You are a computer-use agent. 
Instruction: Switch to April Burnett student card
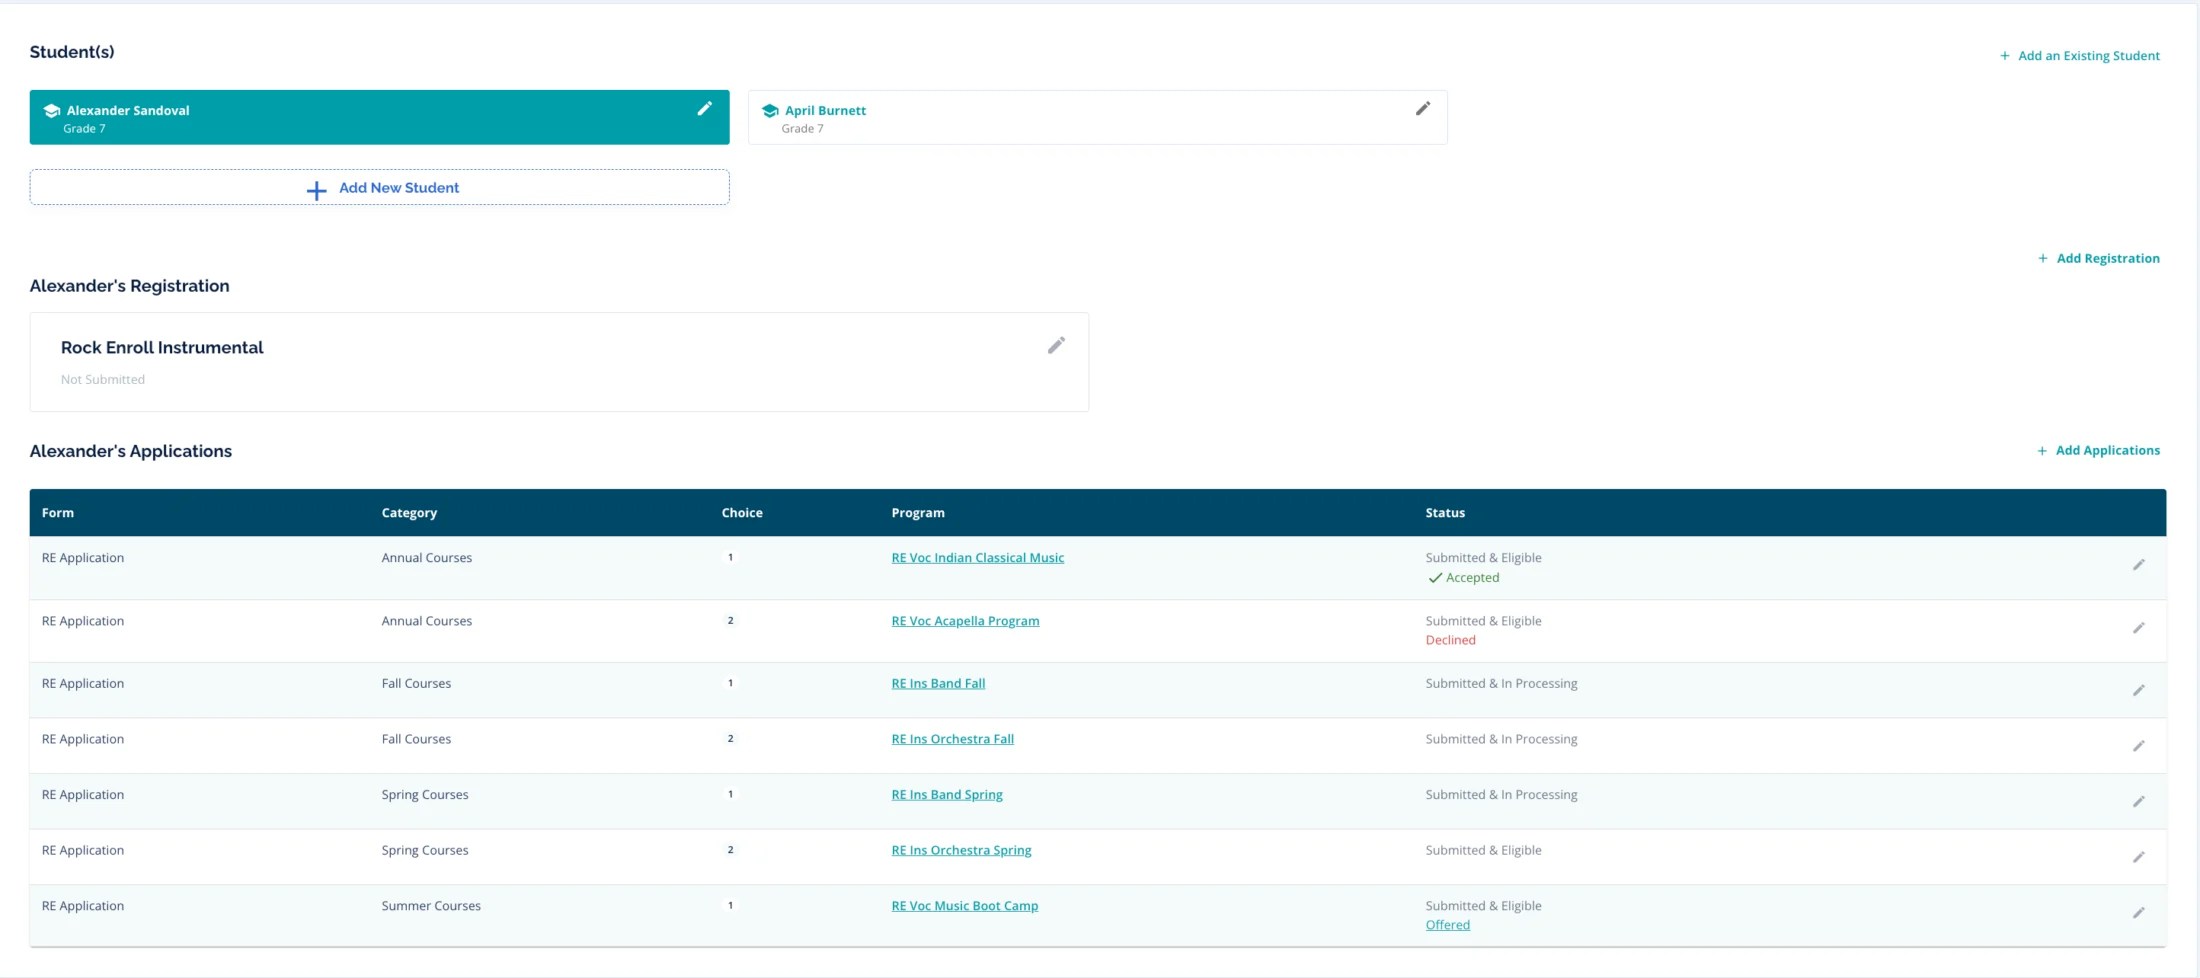pyautogui.click(x=1097, y=117)
